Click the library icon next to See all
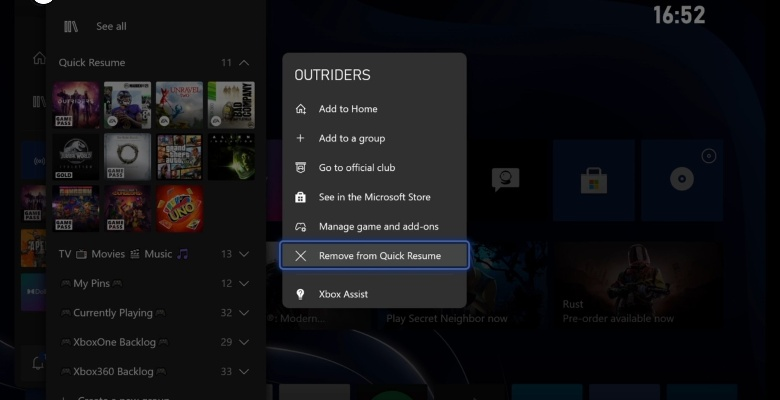 point(70,26)
